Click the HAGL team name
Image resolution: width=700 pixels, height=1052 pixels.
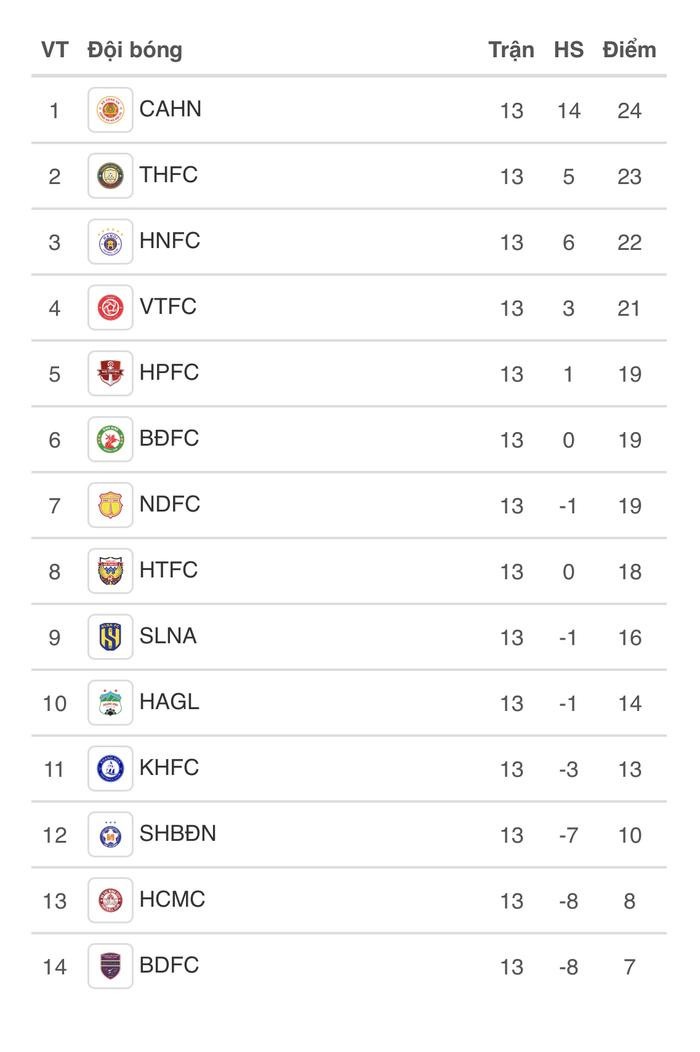point(169,702)
